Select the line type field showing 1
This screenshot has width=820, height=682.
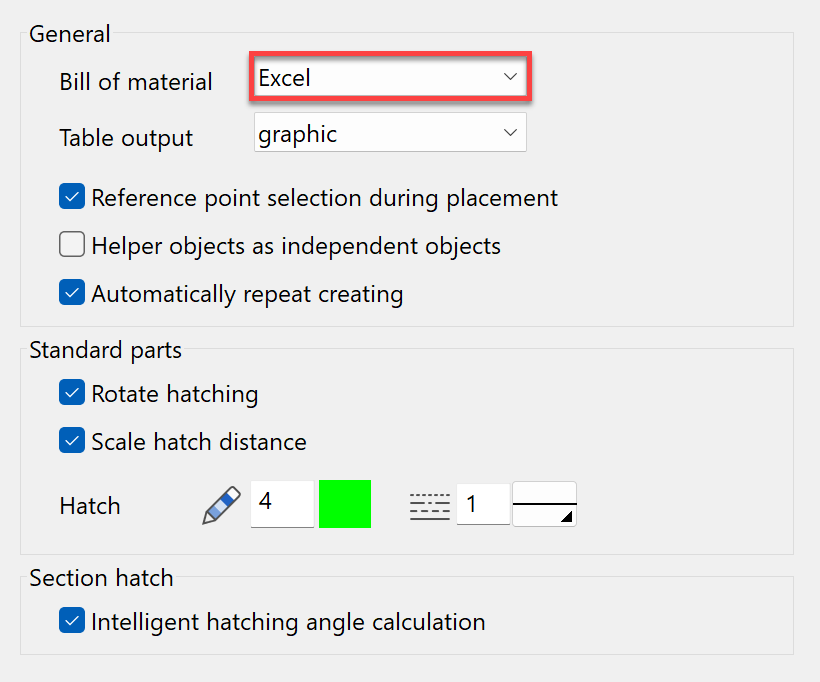tap(483, 504)
